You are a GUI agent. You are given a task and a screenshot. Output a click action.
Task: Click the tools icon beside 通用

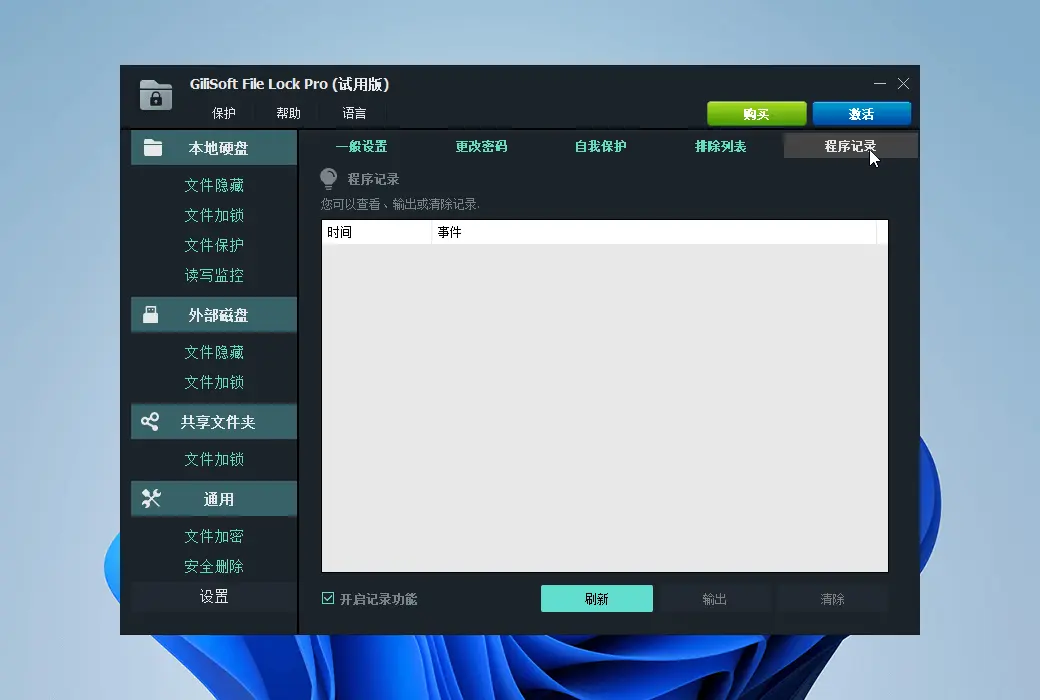coord(151,498)
